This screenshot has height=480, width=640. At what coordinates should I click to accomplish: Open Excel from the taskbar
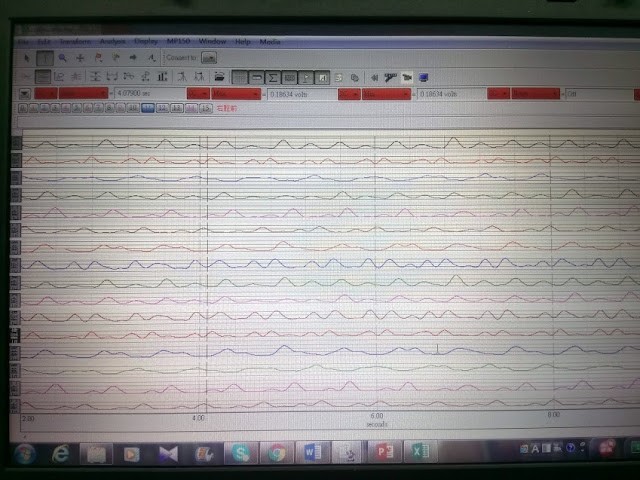(420, 452)
